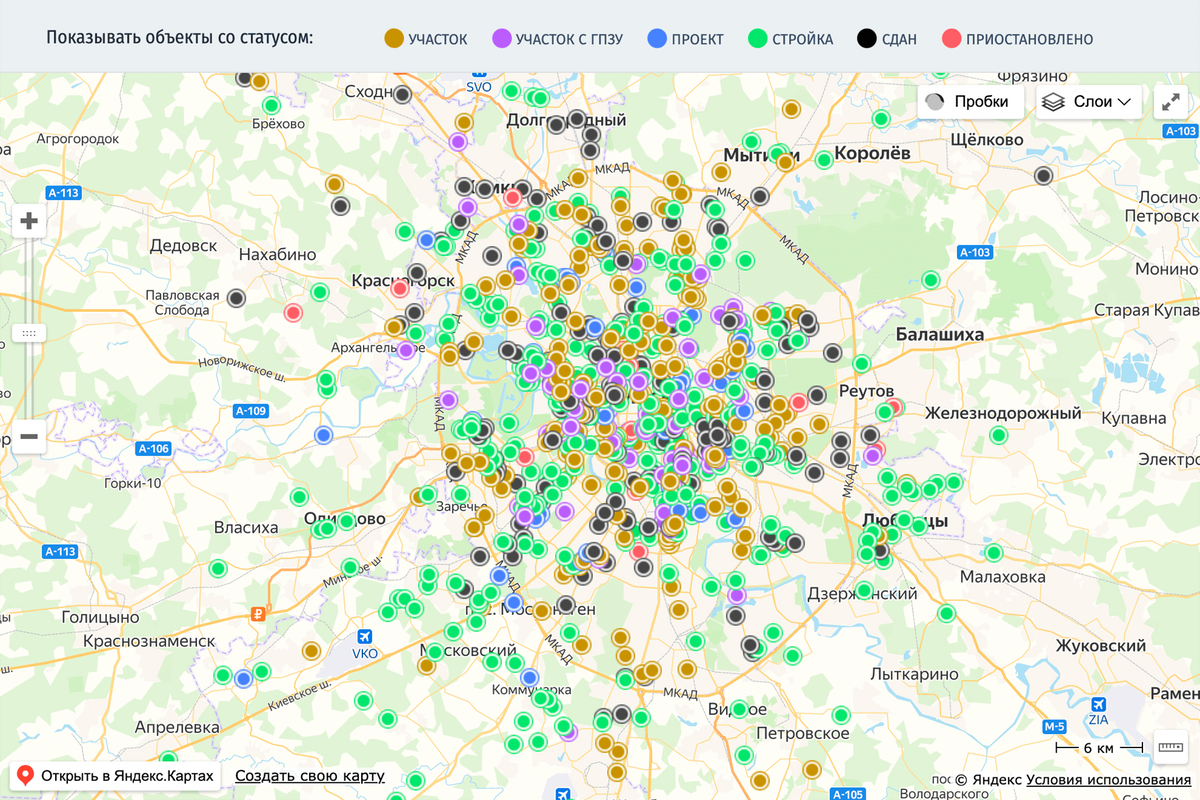Click the Нахабино town label

click(x=277, y=255)
